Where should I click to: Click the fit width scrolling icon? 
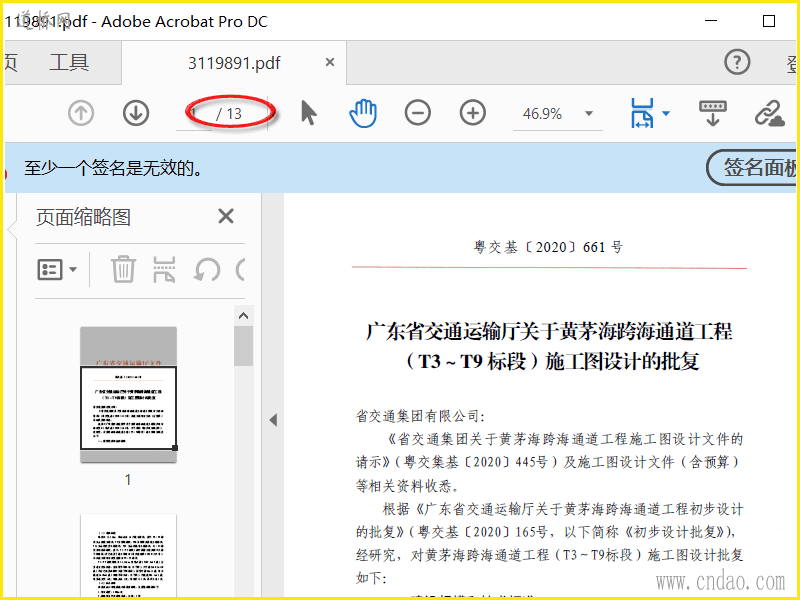(x=642, y=113)
